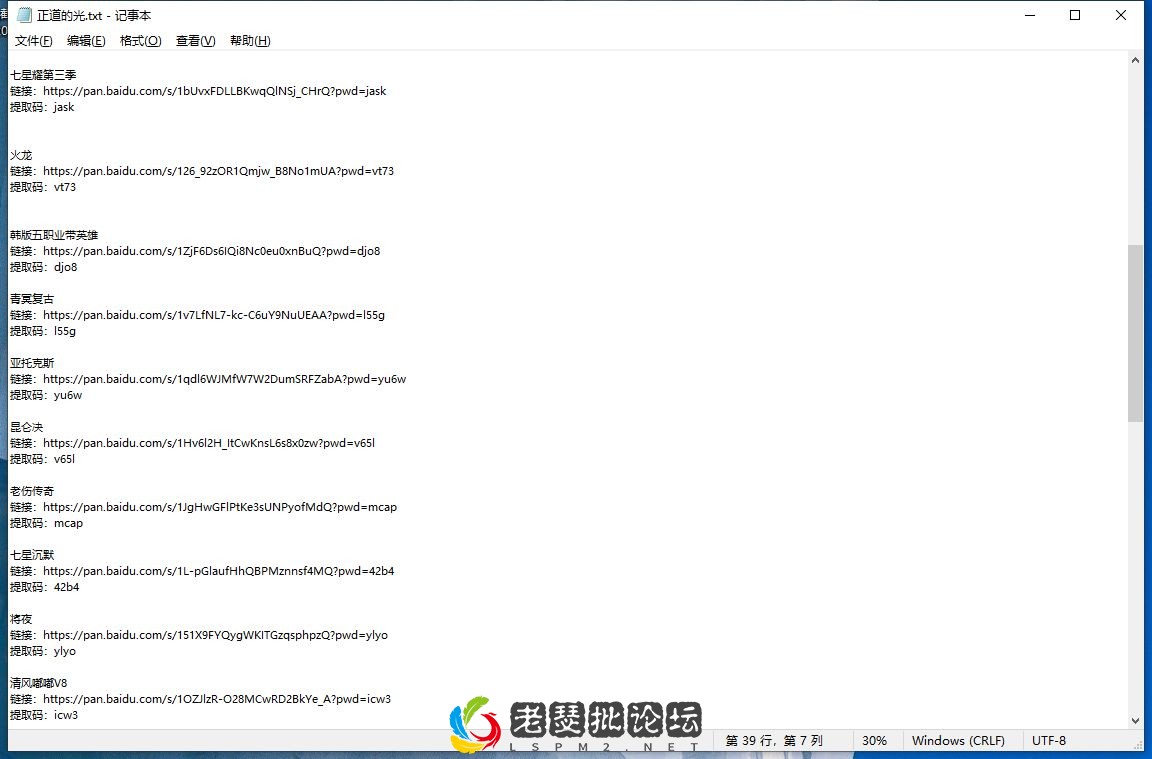Click the 提取码: djo8 line
1152x759 pixels.
(43, 267)
